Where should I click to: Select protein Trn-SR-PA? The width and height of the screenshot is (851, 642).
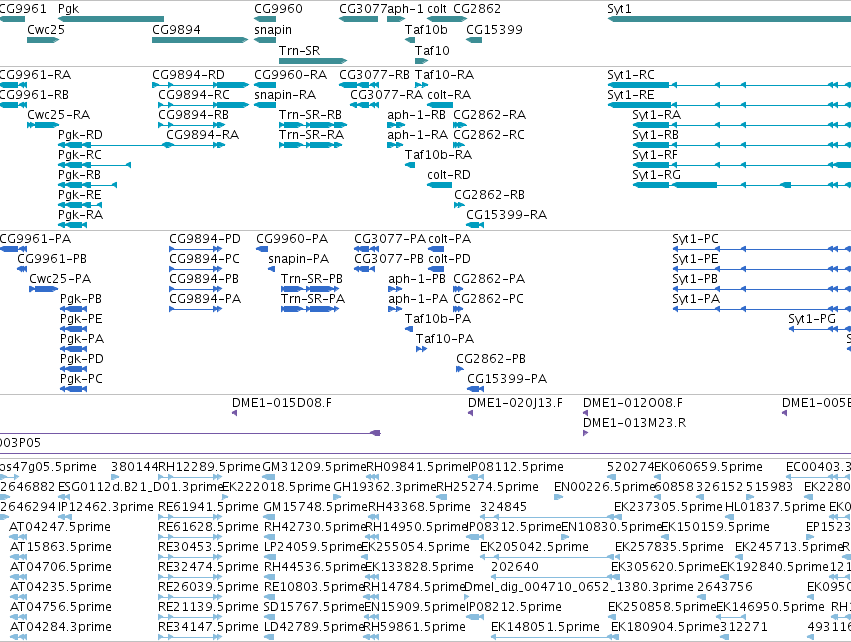[x=310, y=309]
